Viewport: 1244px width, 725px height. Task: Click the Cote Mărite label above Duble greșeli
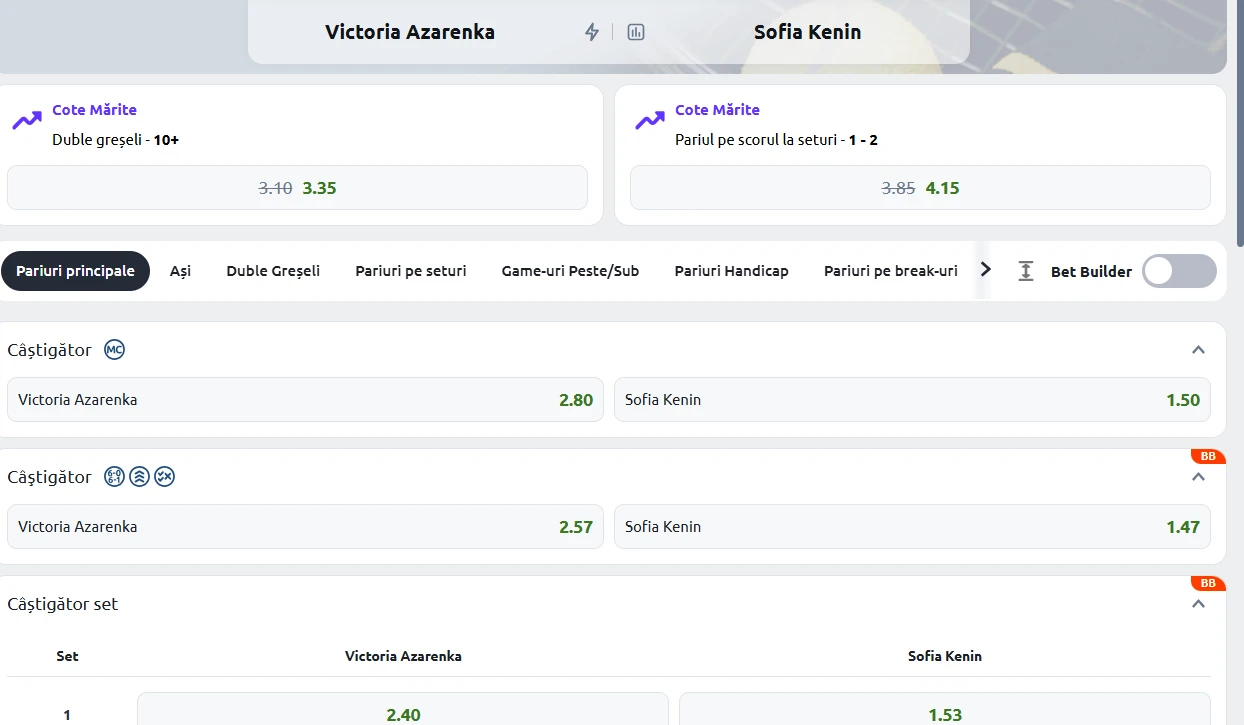pyautogui.click(x=95, y=110)
